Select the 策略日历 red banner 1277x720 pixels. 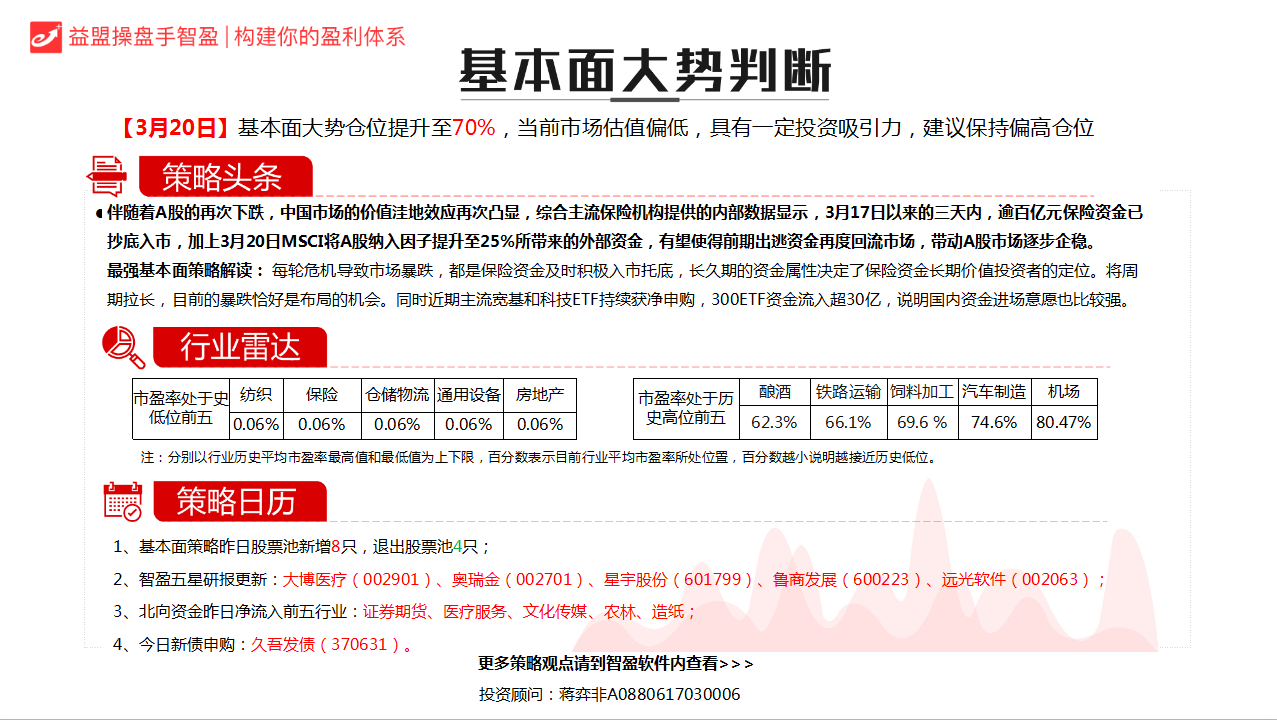[238, 501]
